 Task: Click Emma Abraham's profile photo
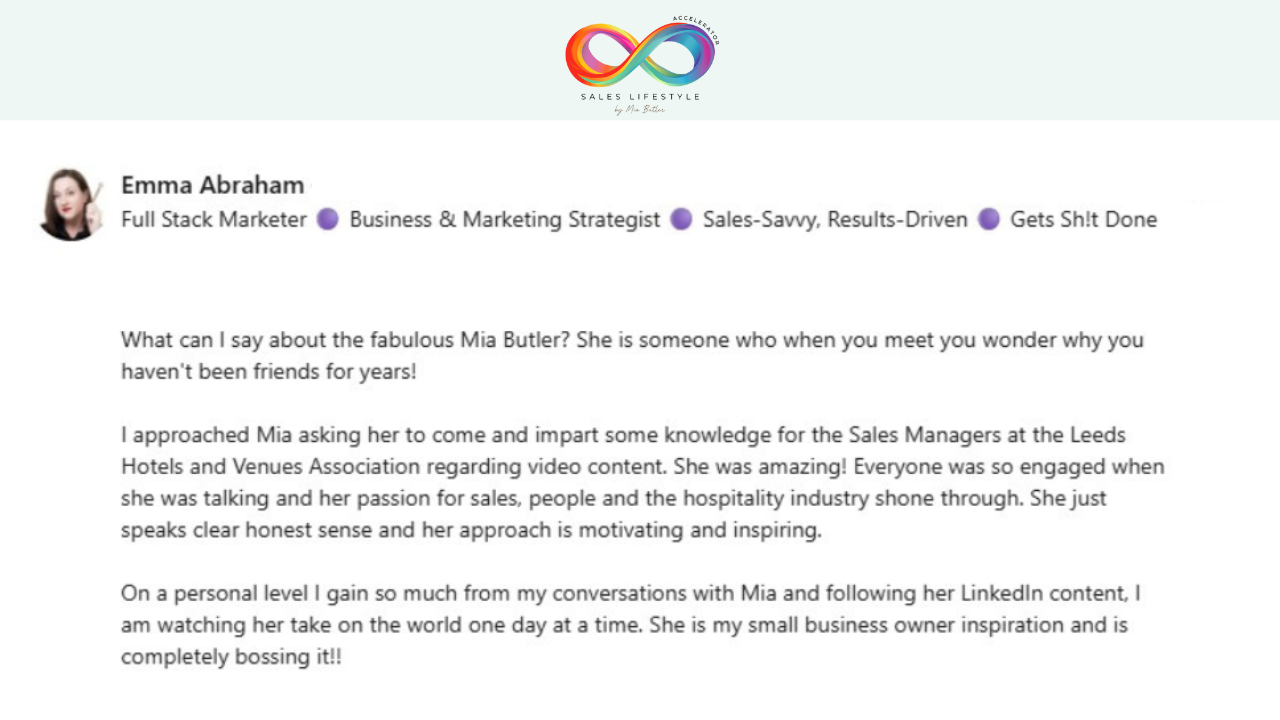click(x=70, y=204)
